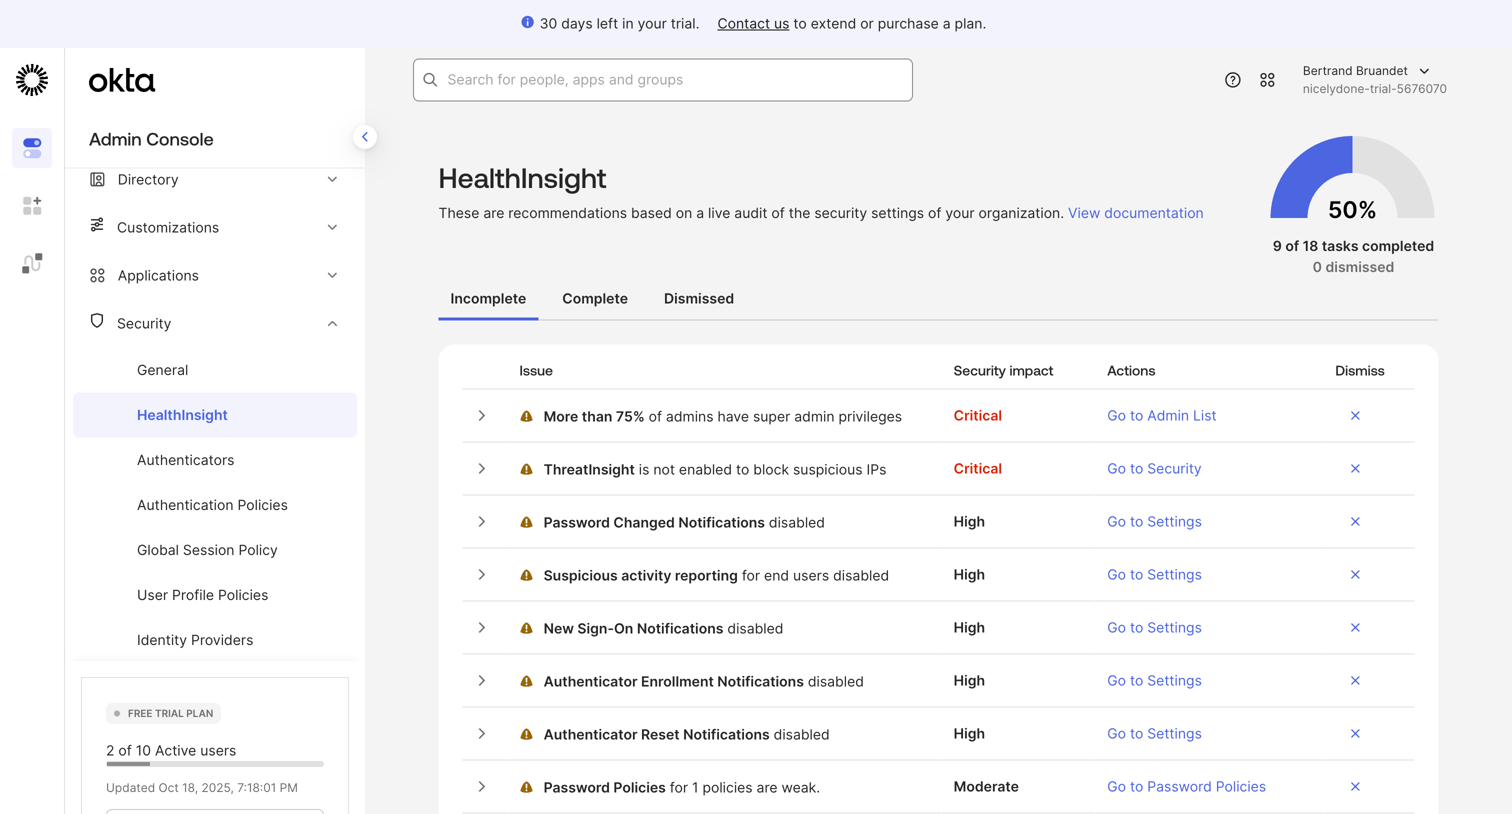Screen dimensions: 1512x814
Task: Dismiss the Authenticator Enrollment Notifications issue
Action: click(1355, 681)
